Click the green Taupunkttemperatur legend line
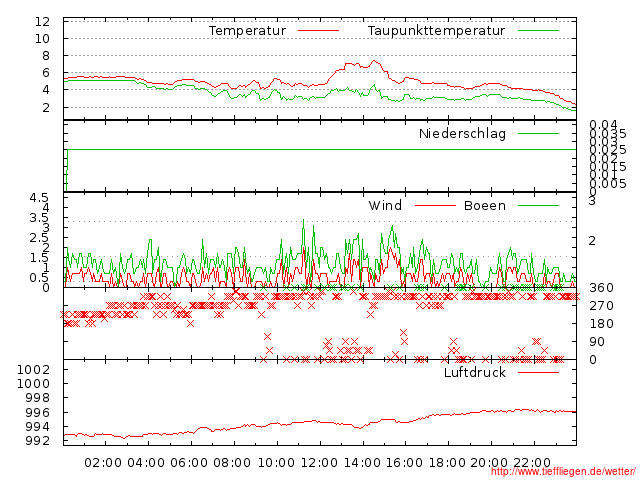Viewport: 640px width, 480px height. pyautogui.click(x=538, y=31)
